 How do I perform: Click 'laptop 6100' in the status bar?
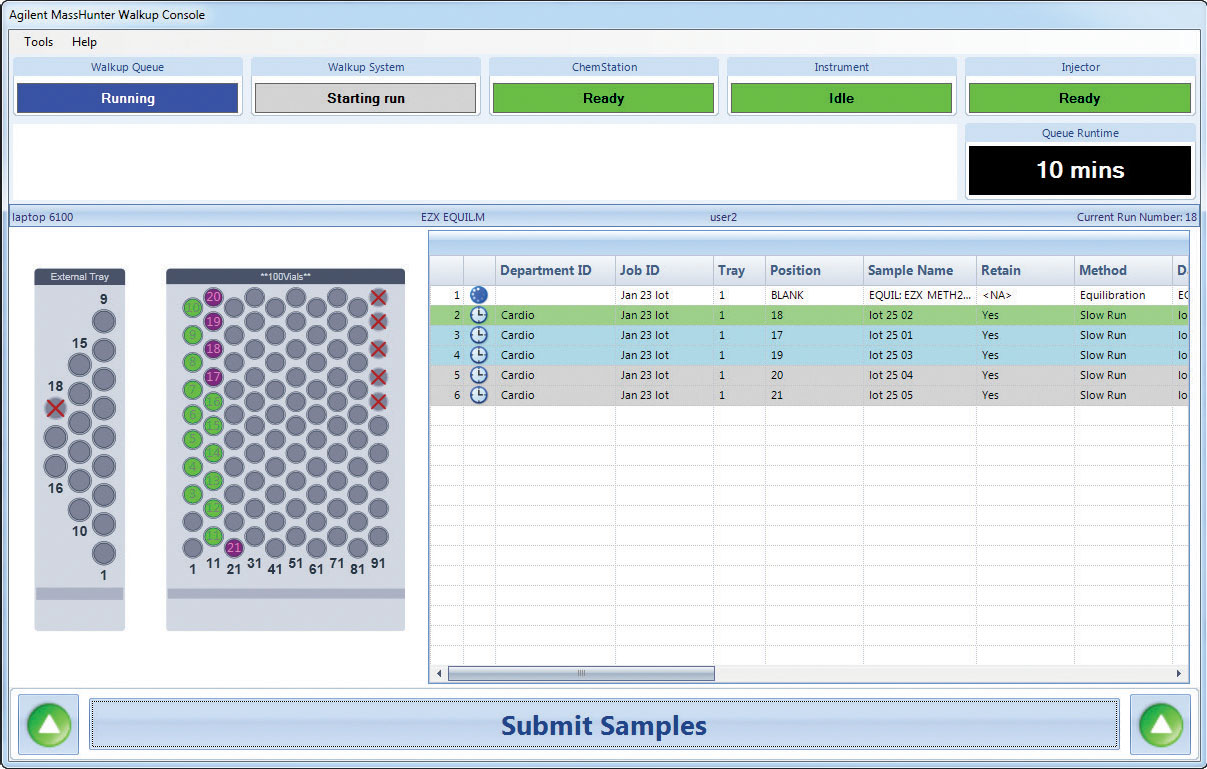coord(43,217)
